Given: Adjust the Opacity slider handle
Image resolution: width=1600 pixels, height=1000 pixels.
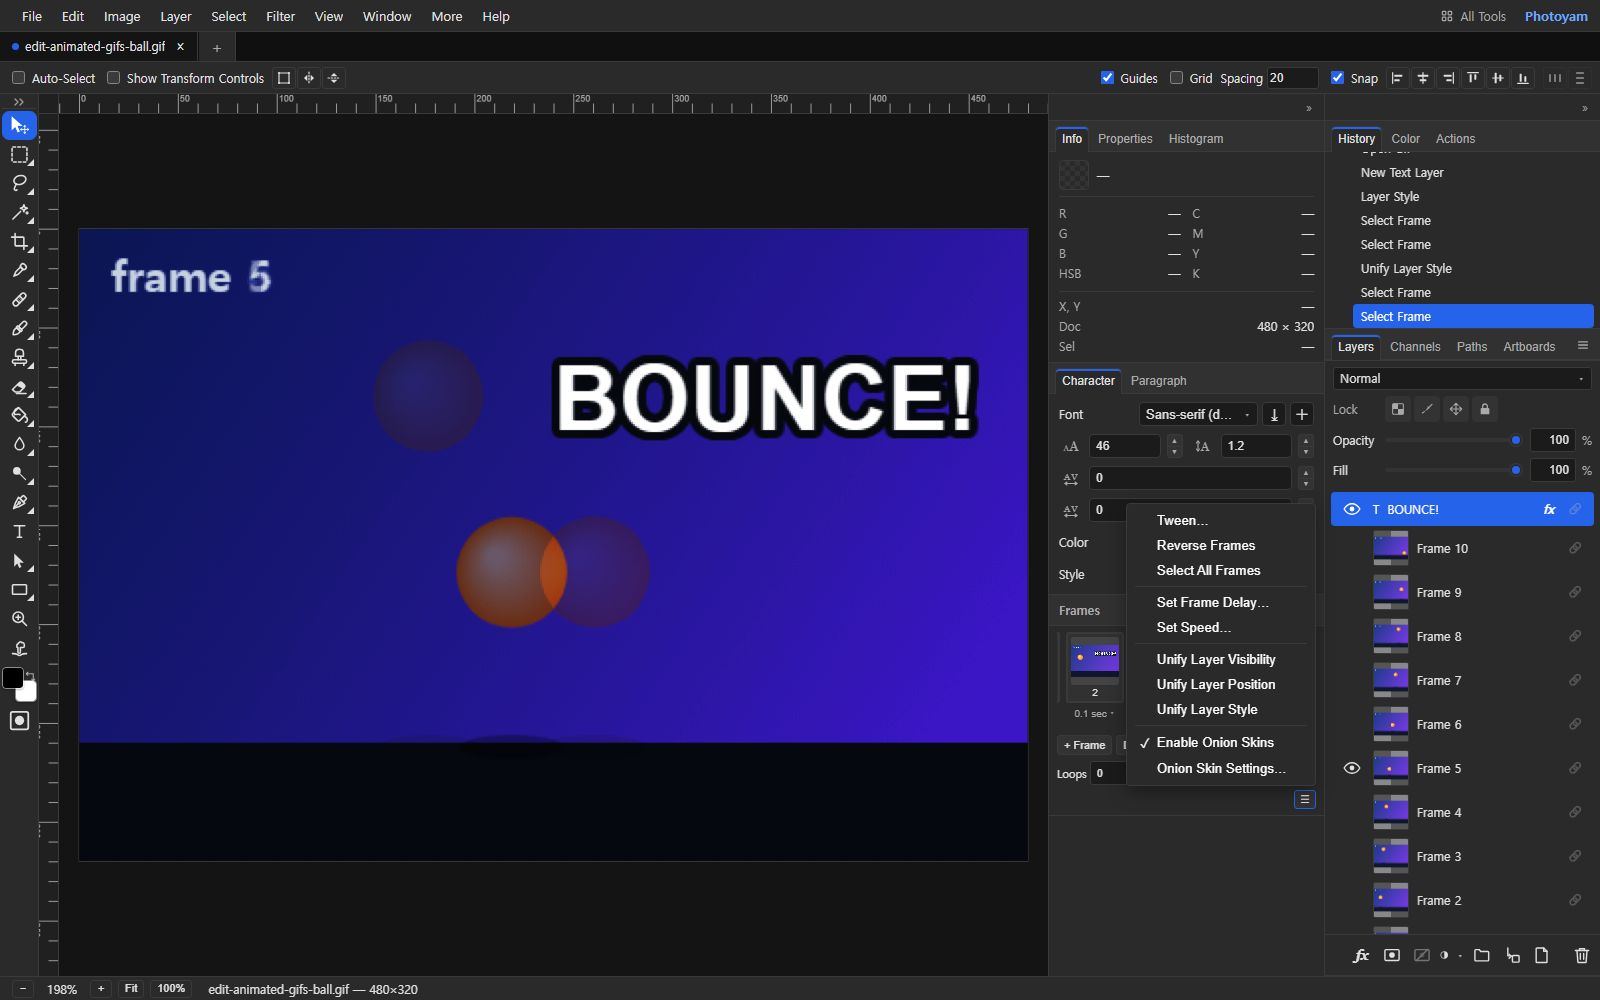Looking at the screenshot, I should (1516, 441).
